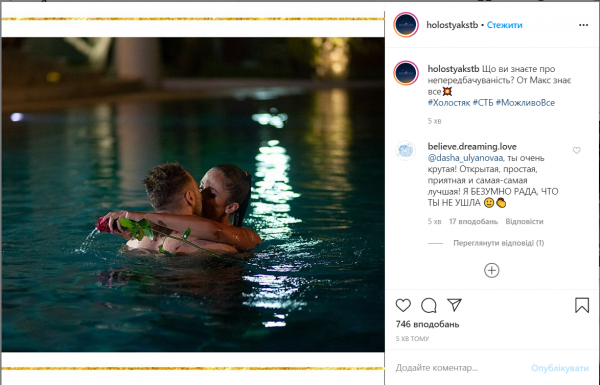Open the #Холостяк hashtag
Screen dimensions: 600x385
pyautogui.click(x=448, y=103)
